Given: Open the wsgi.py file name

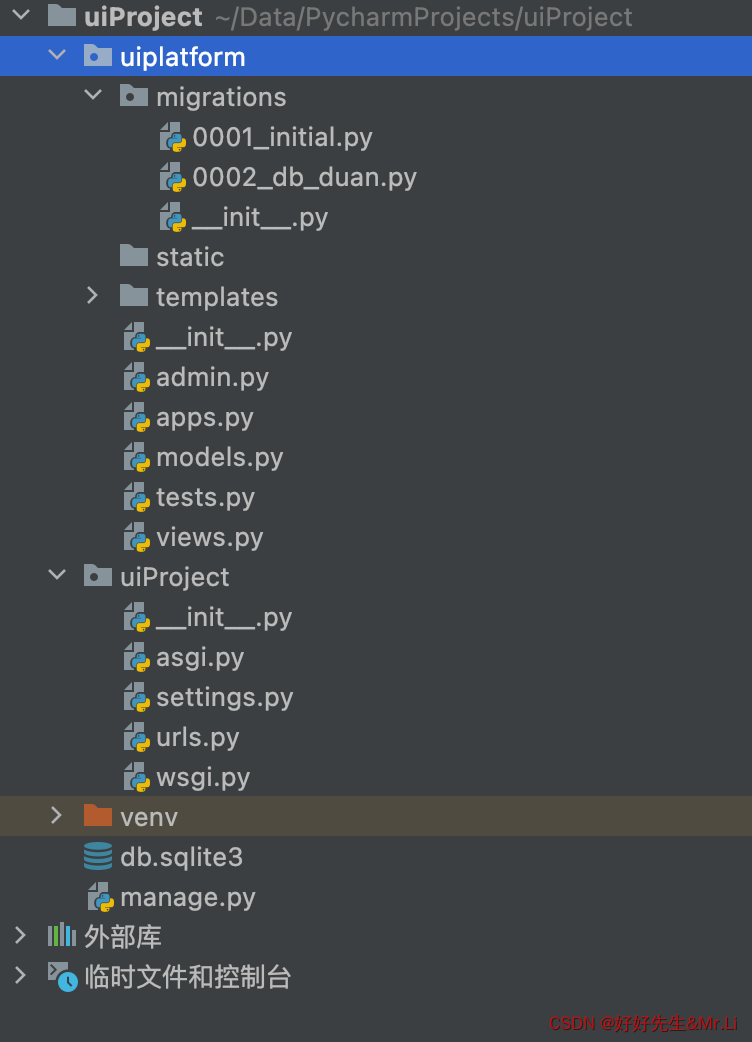Looking at the screenshot, I should pyautogui.click(x=203, y=778).
